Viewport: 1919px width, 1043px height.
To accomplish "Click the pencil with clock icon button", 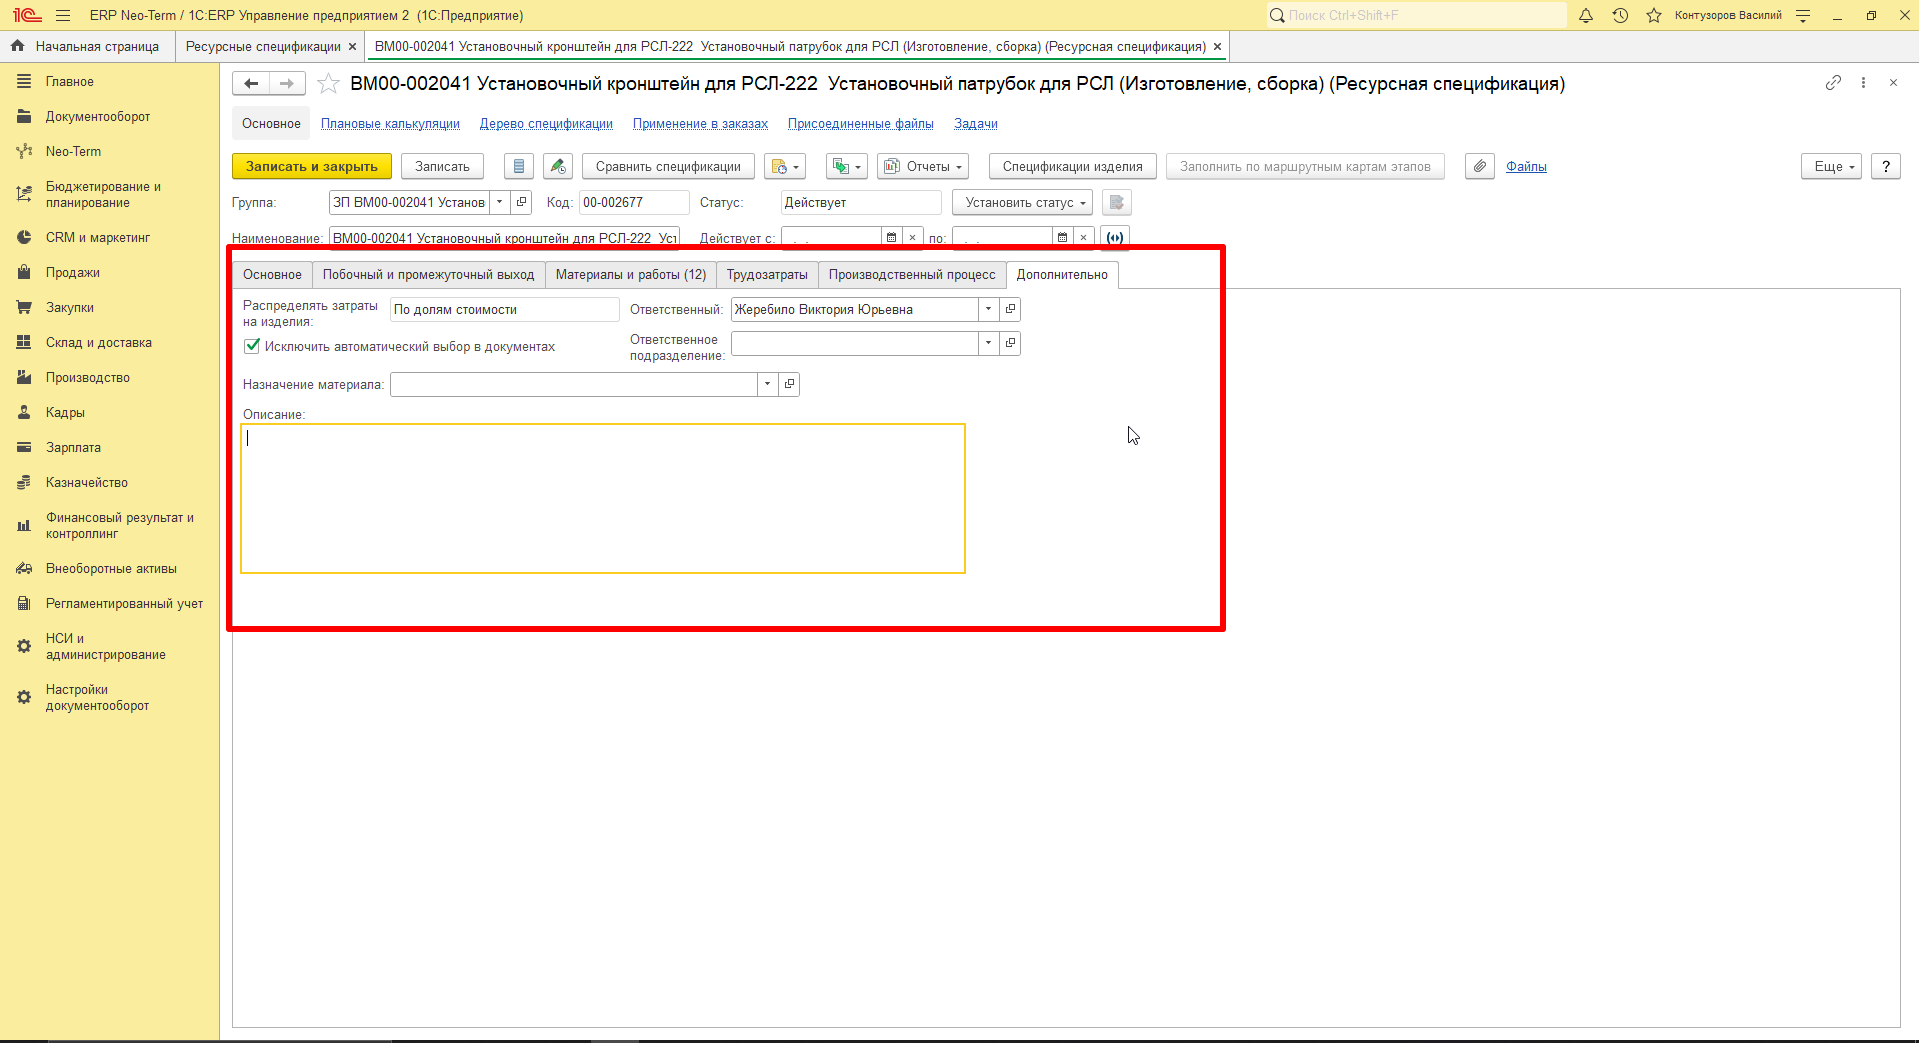I will point(558,166).
